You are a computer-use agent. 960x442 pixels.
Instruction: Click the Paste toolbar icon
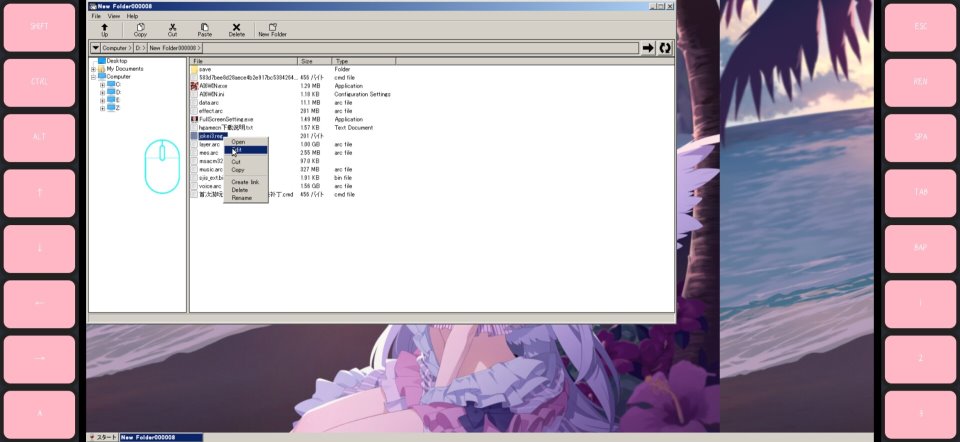point(204,30)
